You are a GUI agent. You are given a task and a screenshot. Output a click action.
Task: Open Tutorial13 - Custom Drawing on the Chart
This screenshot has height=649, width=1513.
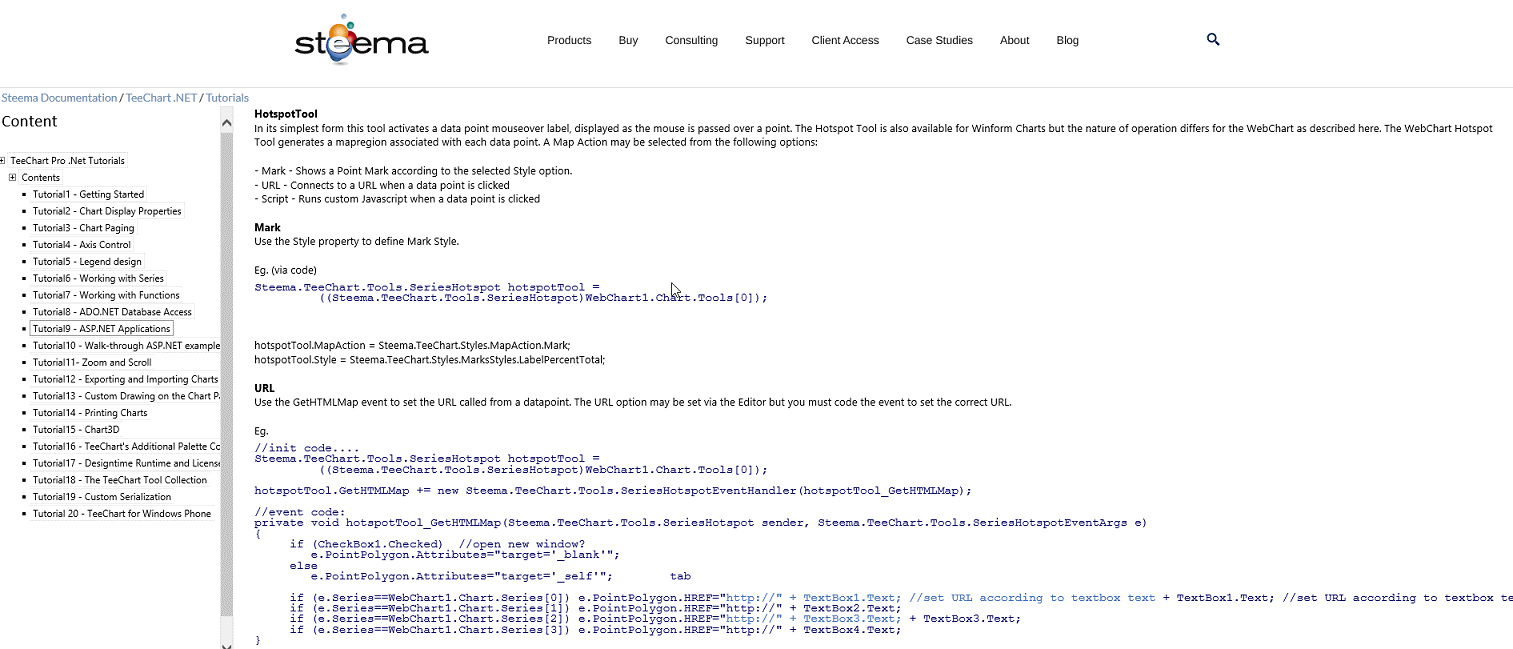coord(125,396)
